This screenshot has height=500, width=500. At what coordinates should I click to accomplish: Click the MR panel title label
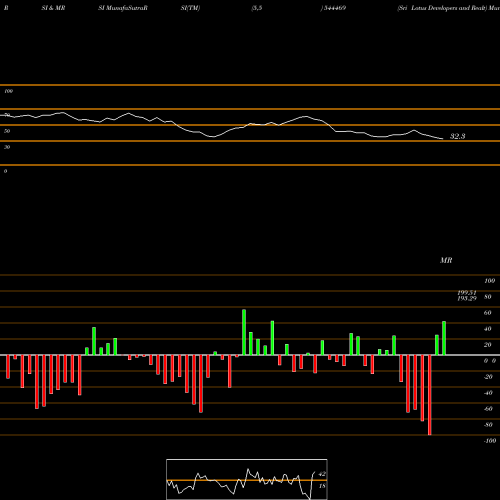coord(446,260)
